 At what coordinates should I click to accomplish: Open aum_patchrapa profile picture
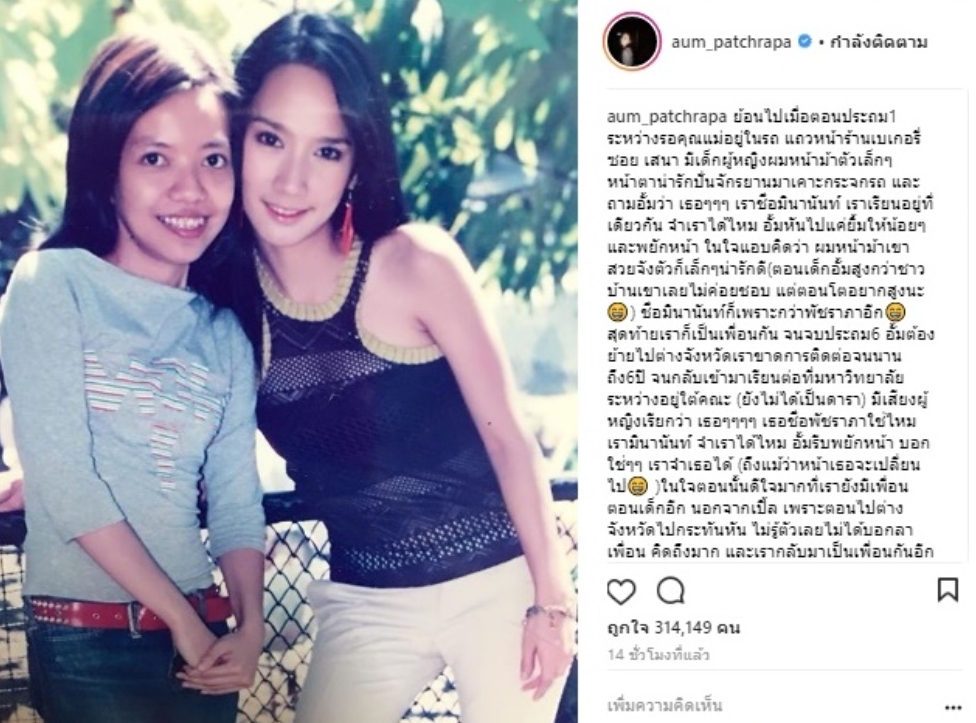(x=632, y=42)
